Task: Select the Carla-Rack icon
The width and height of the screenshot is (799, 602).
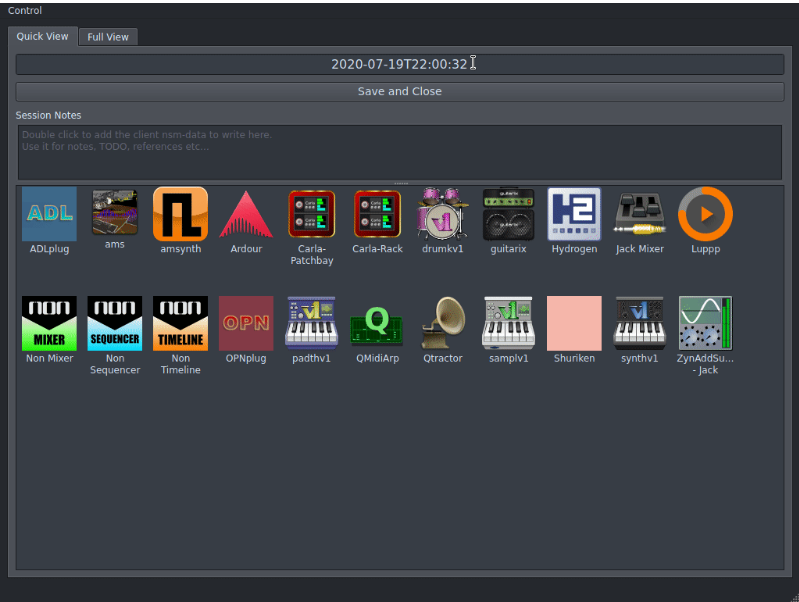Action: (378, 214)
